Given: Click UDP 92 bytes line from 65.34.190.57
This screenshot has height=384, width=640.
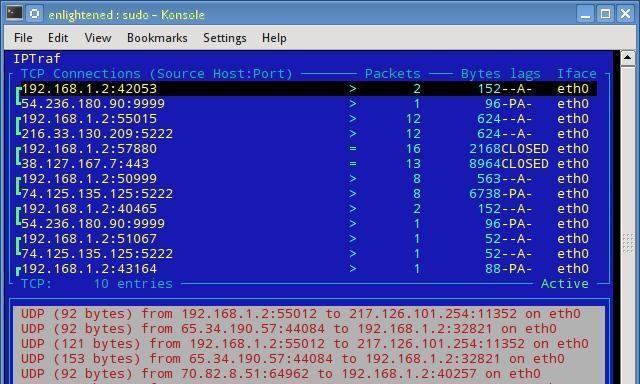Looking at the screenshot, I should [289, 329].
